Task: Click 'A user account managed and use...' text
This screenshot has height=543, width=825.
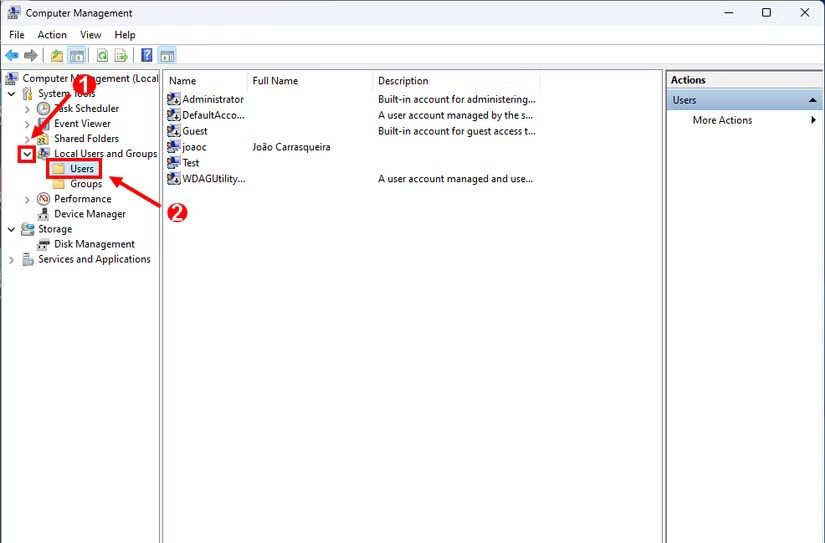Action: [x=456, y=178]
